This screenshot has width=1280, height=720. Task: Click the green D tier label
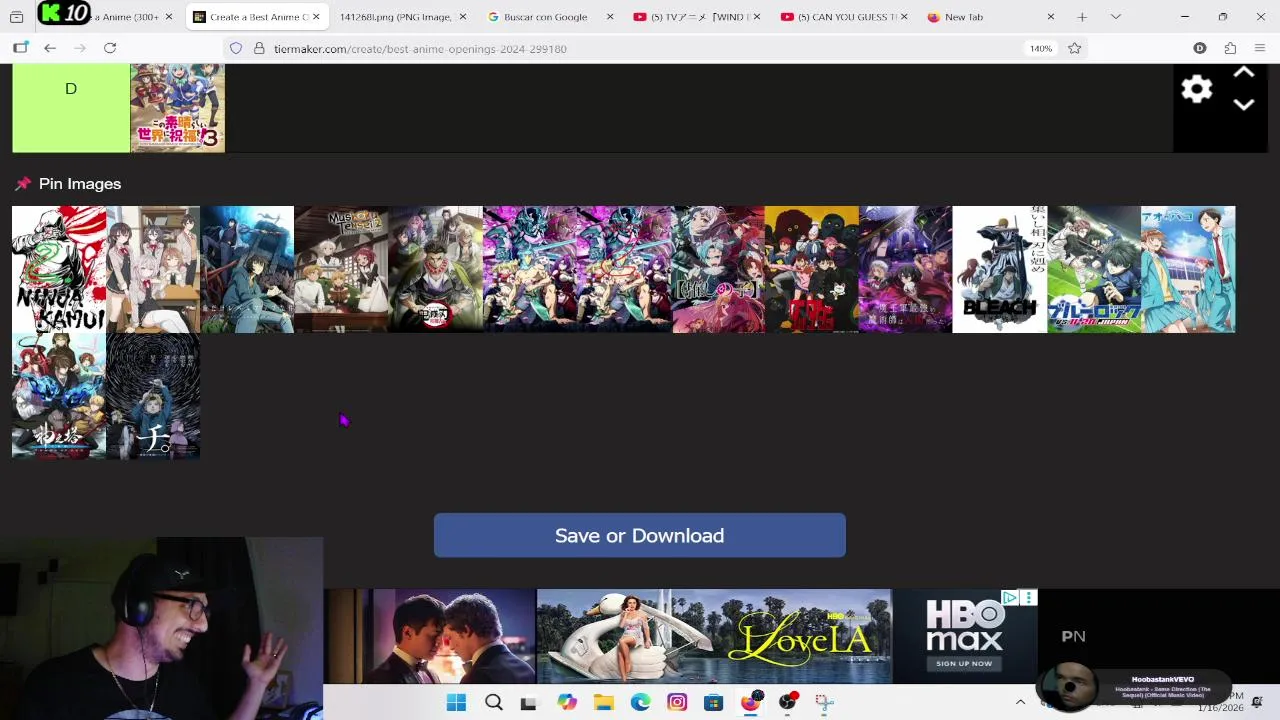(71, 108)
